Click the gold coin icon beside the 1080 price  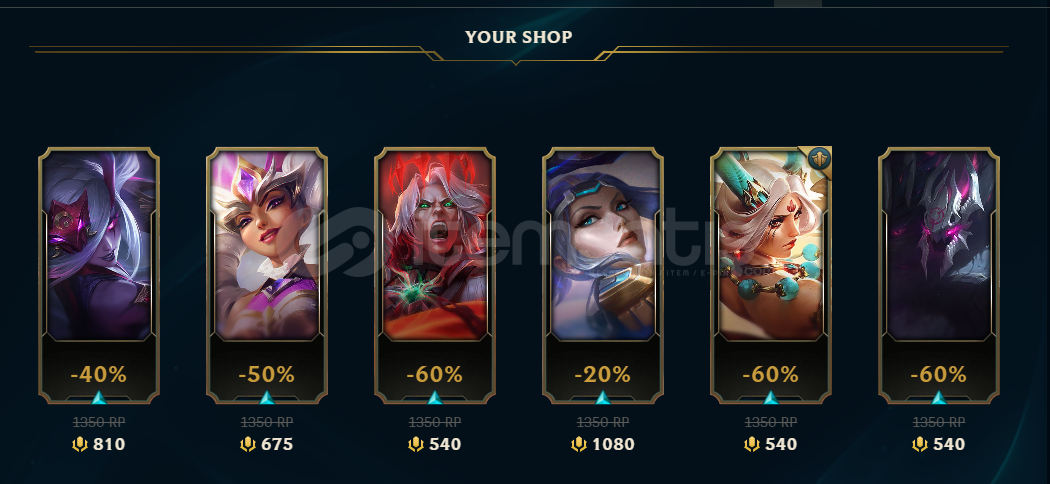(x=579, y=444)
